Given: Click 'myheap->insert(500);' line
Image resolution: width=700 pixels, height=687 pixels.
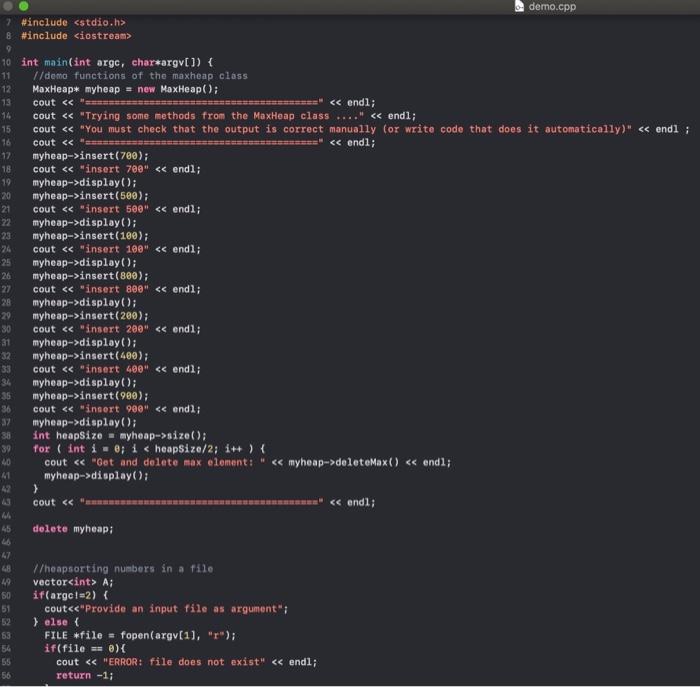Looking at the screenshot, I should click(90, 196).
